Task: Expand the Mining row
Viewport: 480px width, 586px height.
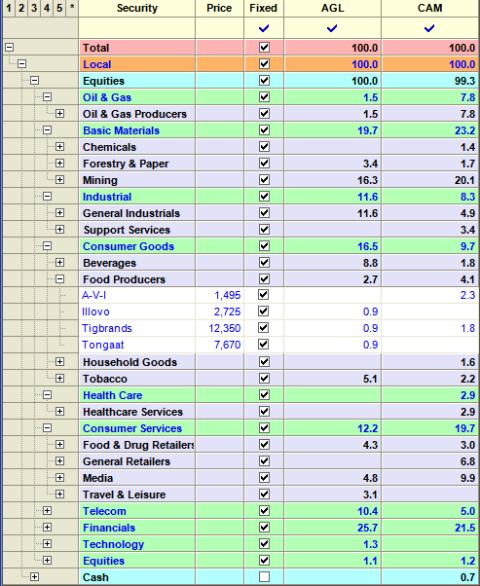Action: coord(59,180)
